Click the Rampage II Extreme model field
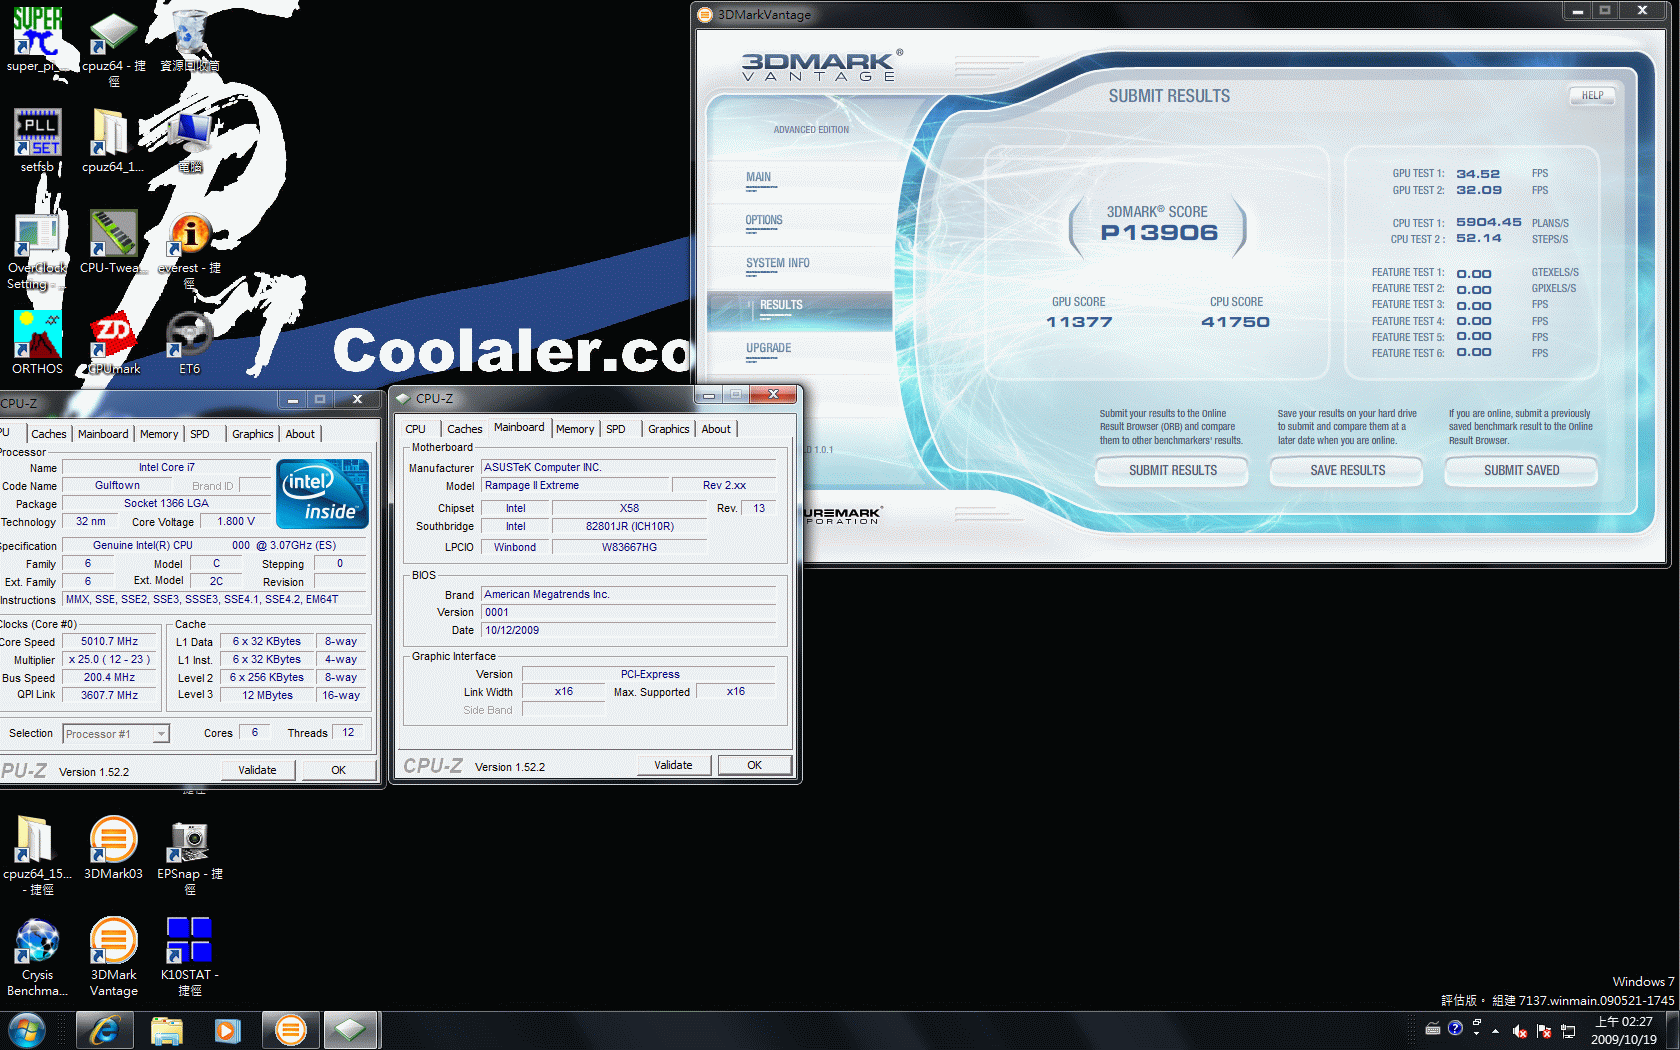This screenshot has height=1050, width=1680. (575, 485)
